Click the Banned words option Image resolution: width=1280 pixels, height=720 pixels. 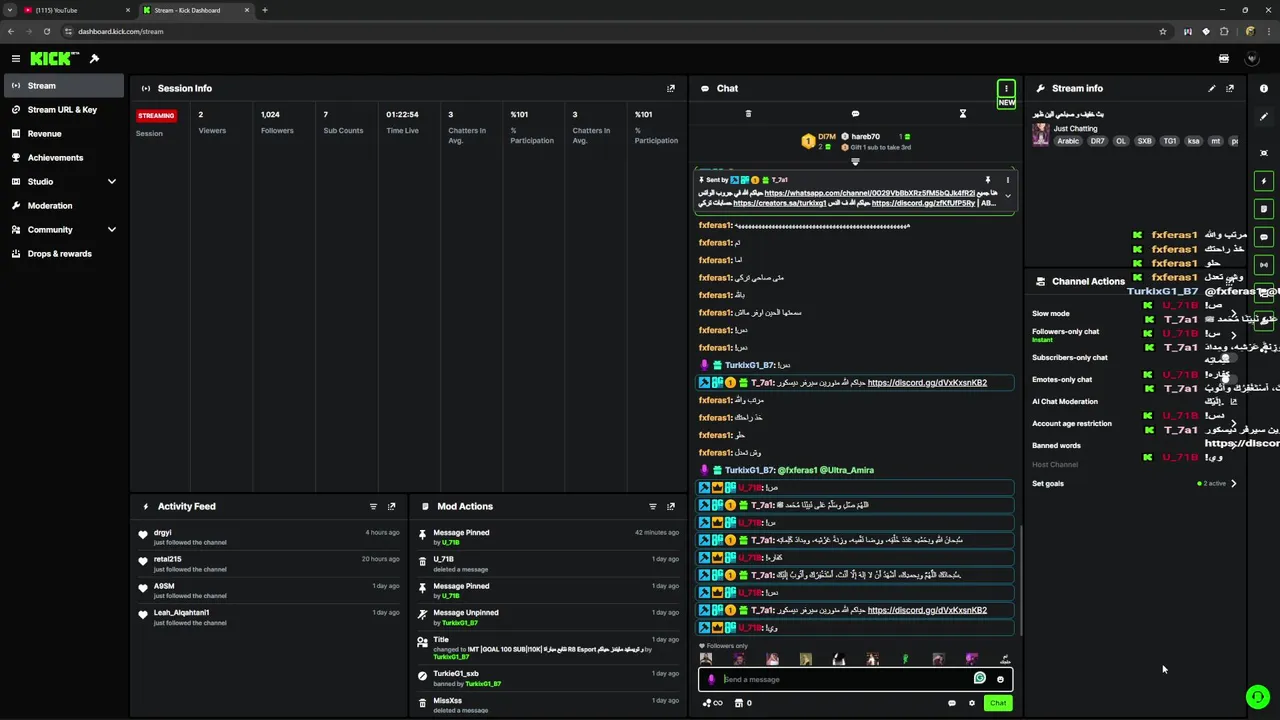tap(1056, 445)
